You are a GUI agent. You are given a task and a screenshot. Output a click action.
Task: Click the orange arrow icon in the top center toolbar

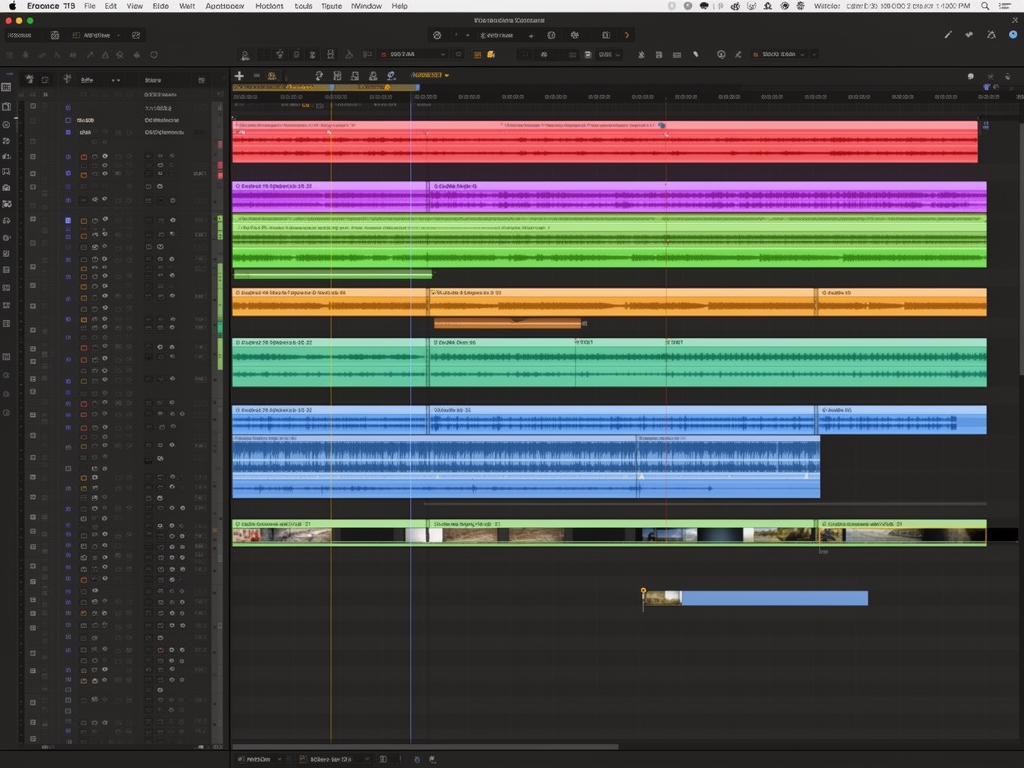[x=627, y=35]
